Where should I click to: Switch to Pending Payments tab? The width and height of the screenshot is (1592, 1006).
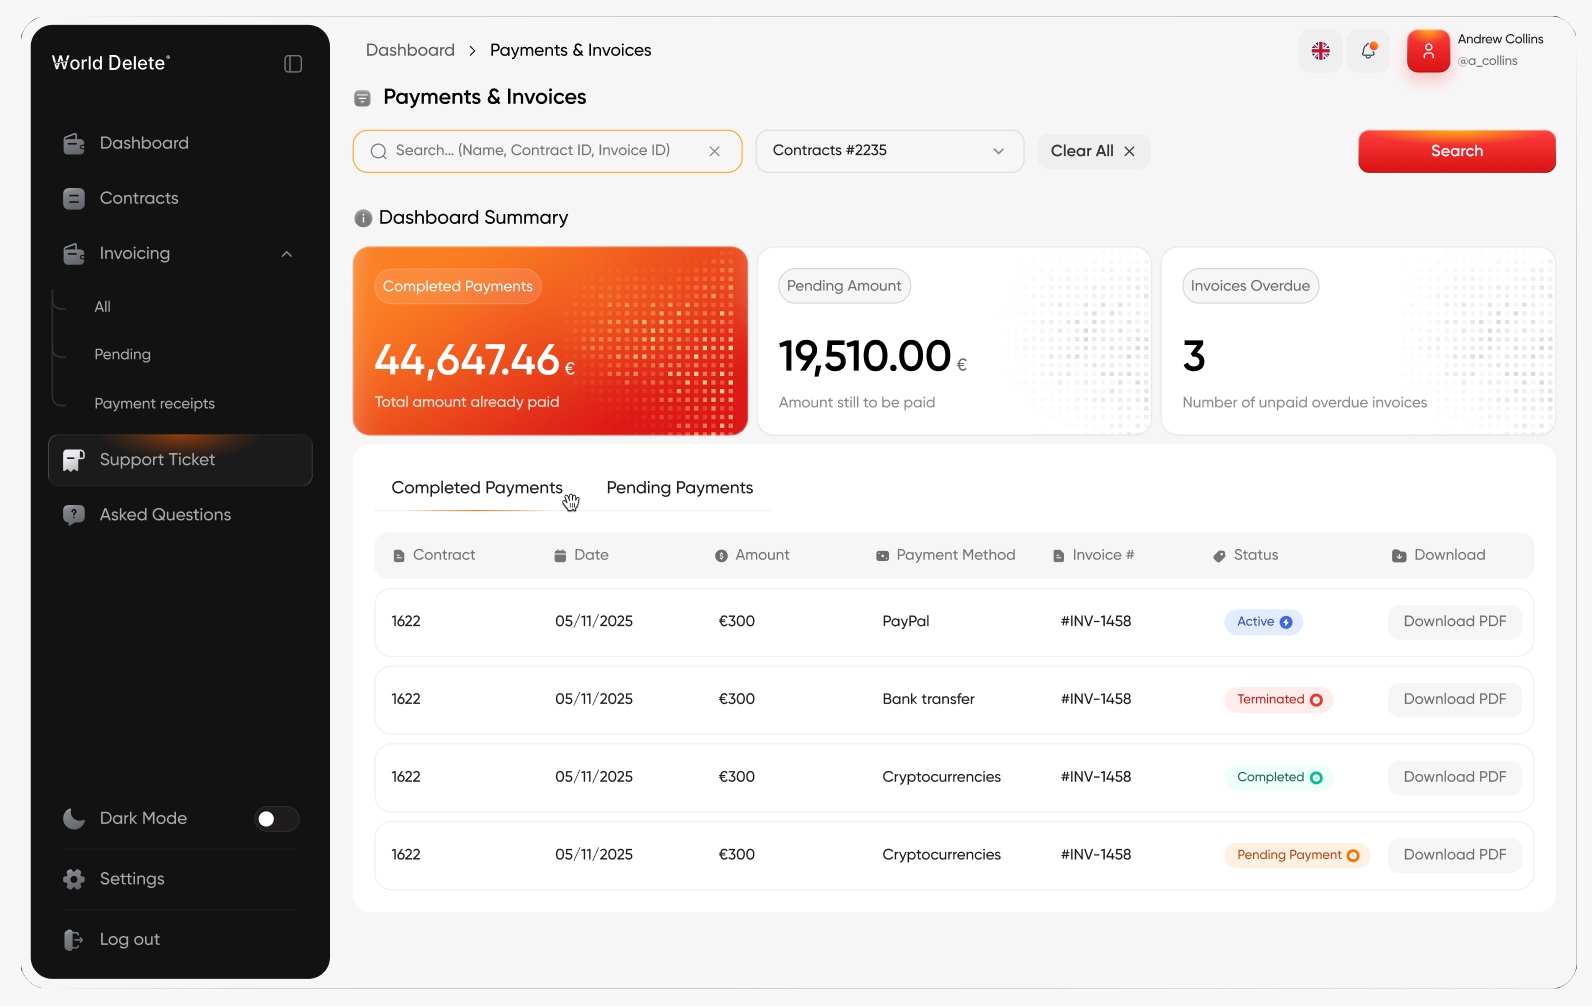point(679,488)
